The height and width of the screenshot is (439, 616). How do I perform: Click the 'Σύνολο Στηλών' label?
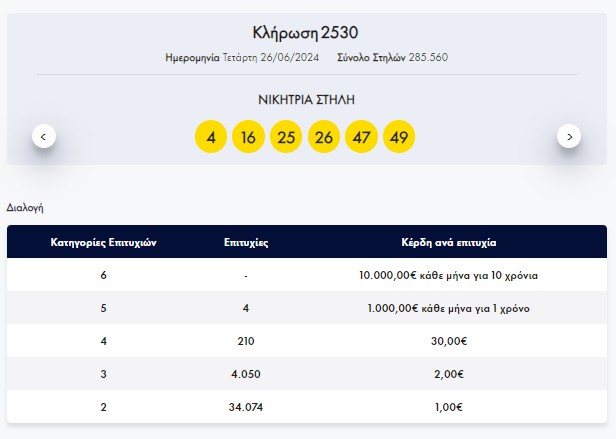(x=371, y=57)
